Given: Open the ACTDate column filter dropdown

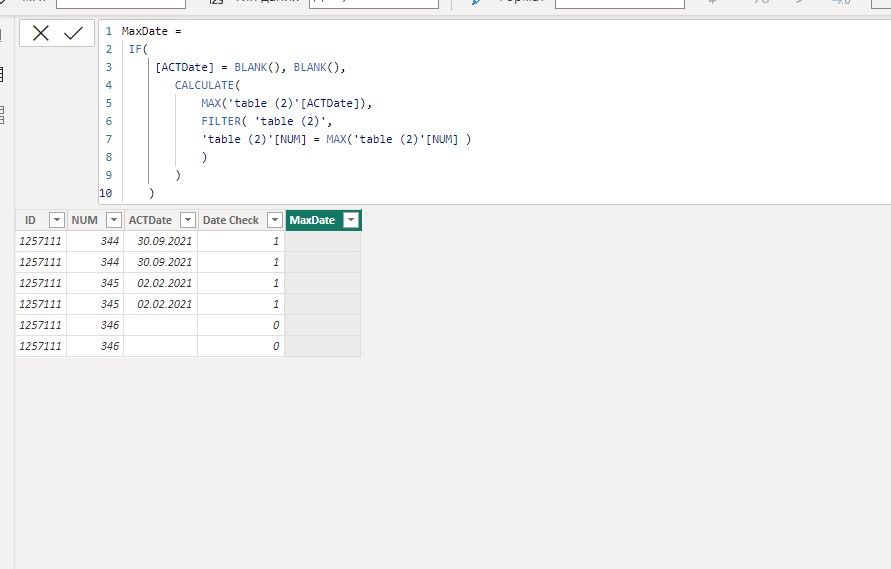Looking at the screenshot, I should pos(188,220).
